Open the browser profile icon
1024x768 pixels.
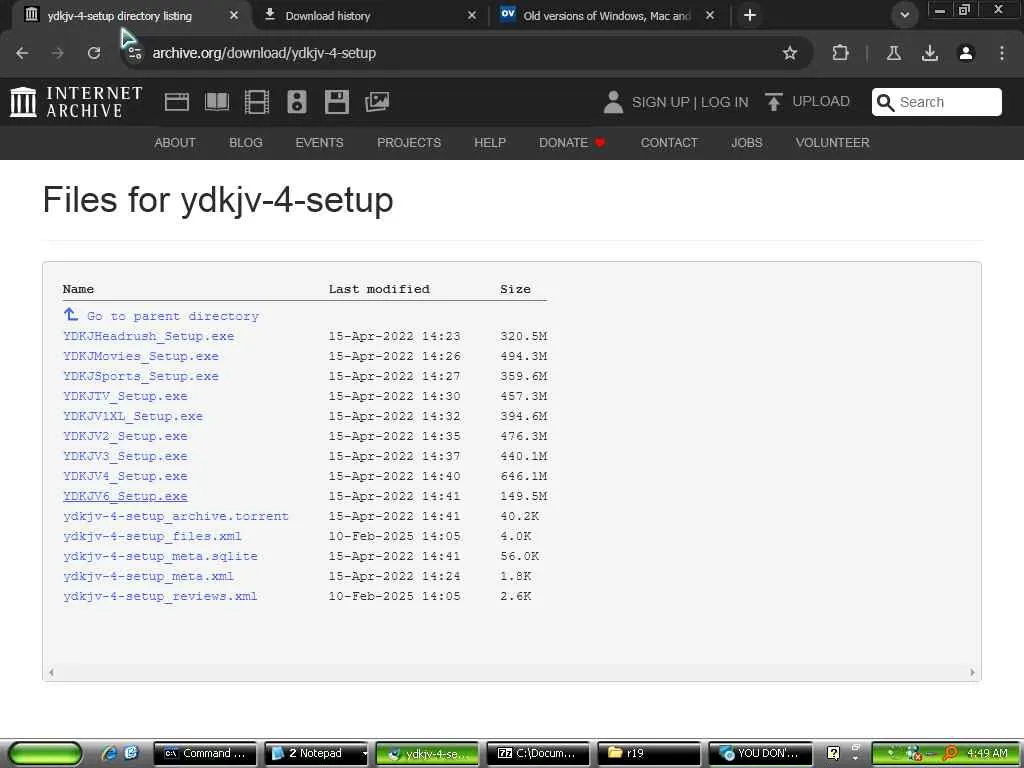[x=966, y=53]
